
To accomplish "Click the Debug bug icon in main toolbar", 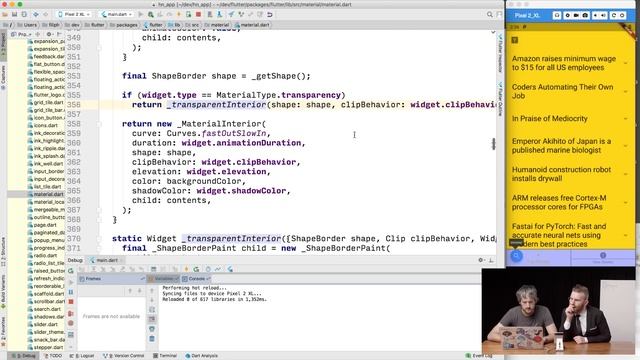I will 151,15.
